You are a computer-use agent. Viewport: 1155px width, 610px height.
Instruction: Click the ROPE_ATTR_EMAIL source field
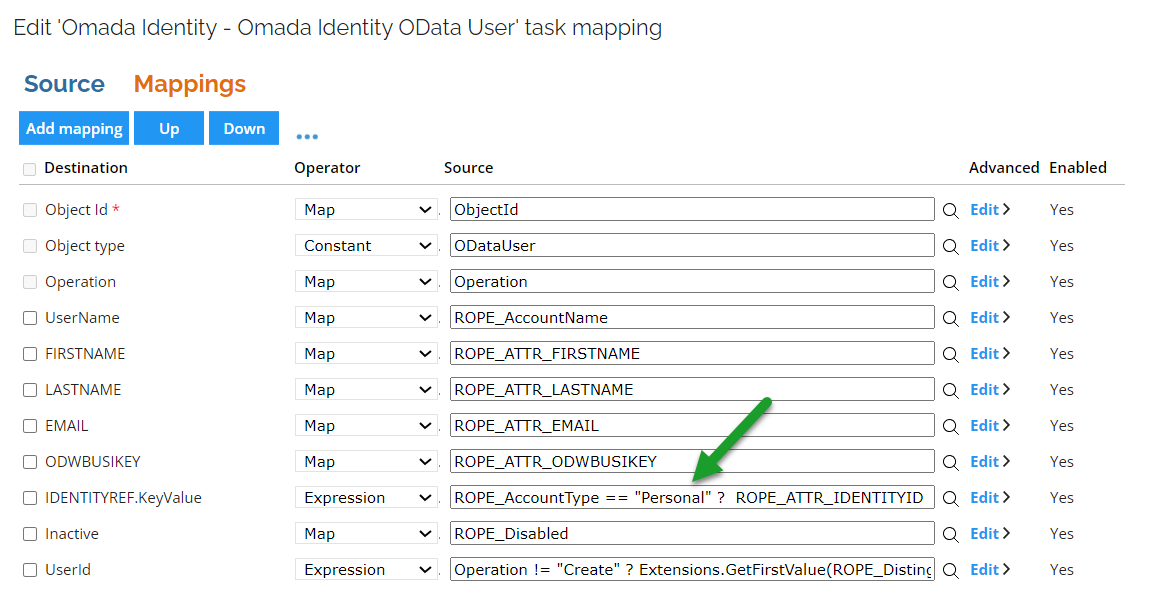(x=692, y=426)
